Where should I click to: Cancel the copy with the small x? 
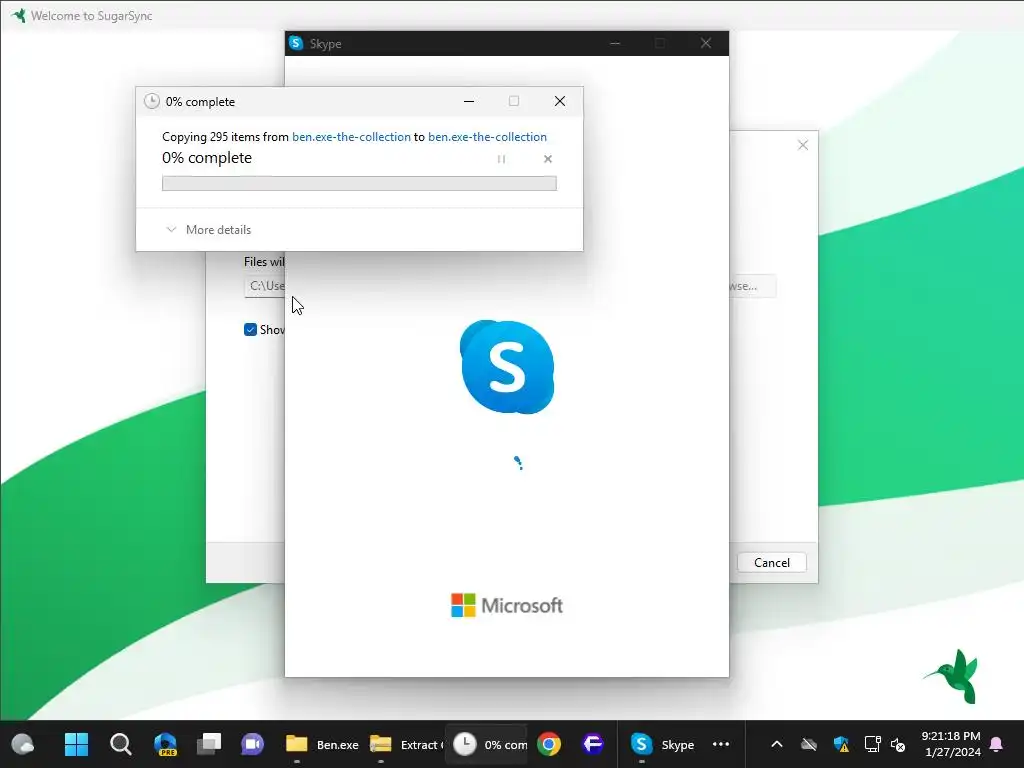pos(547,159)
